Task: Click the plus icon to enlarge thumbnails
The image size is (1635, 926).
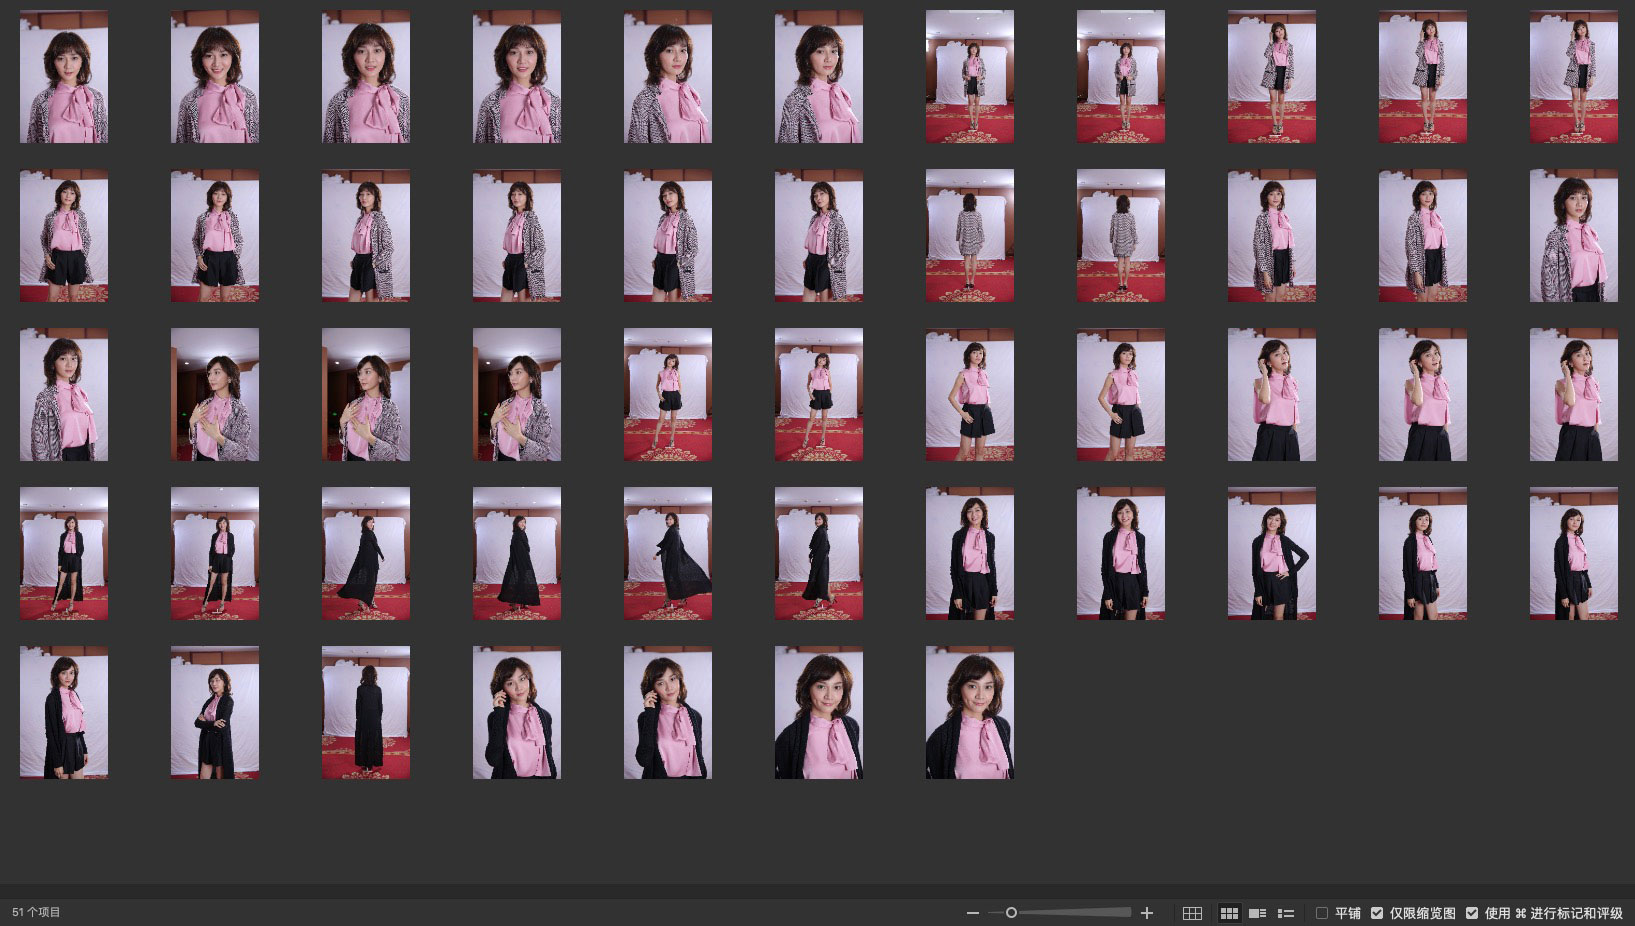Action: pyautogui.click(x=1147, y=913)
